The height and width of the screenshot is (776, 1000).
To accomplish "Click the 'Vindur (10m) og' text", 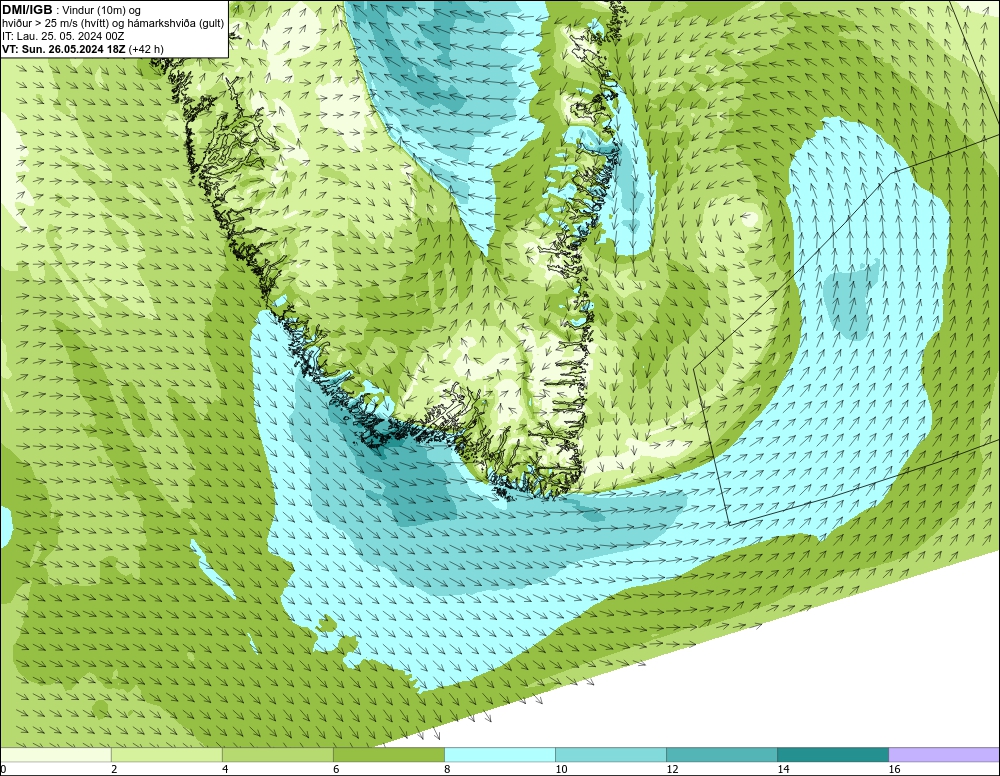I will (x=101, y=11).
